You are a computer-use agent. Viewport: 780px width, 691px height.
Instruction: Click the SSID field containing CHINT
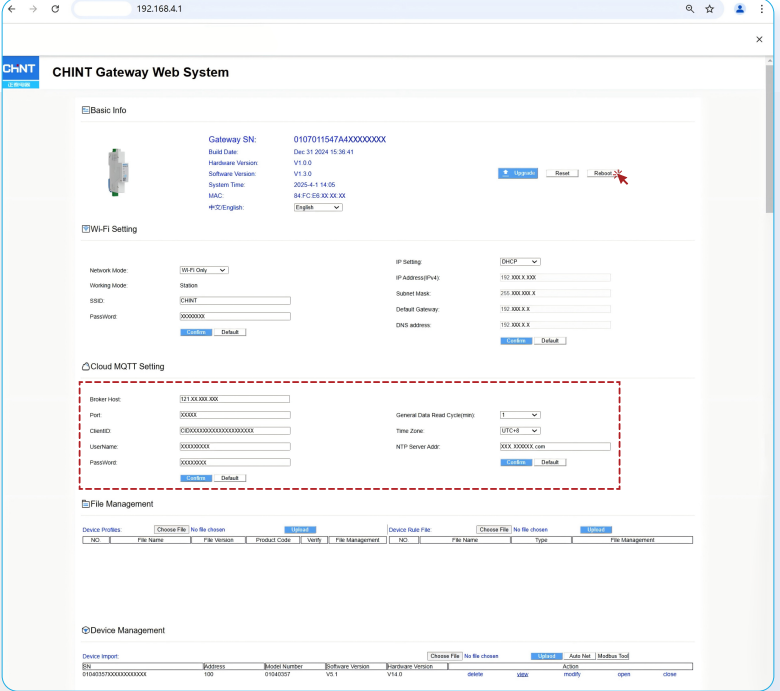click(x=235, y=300)
